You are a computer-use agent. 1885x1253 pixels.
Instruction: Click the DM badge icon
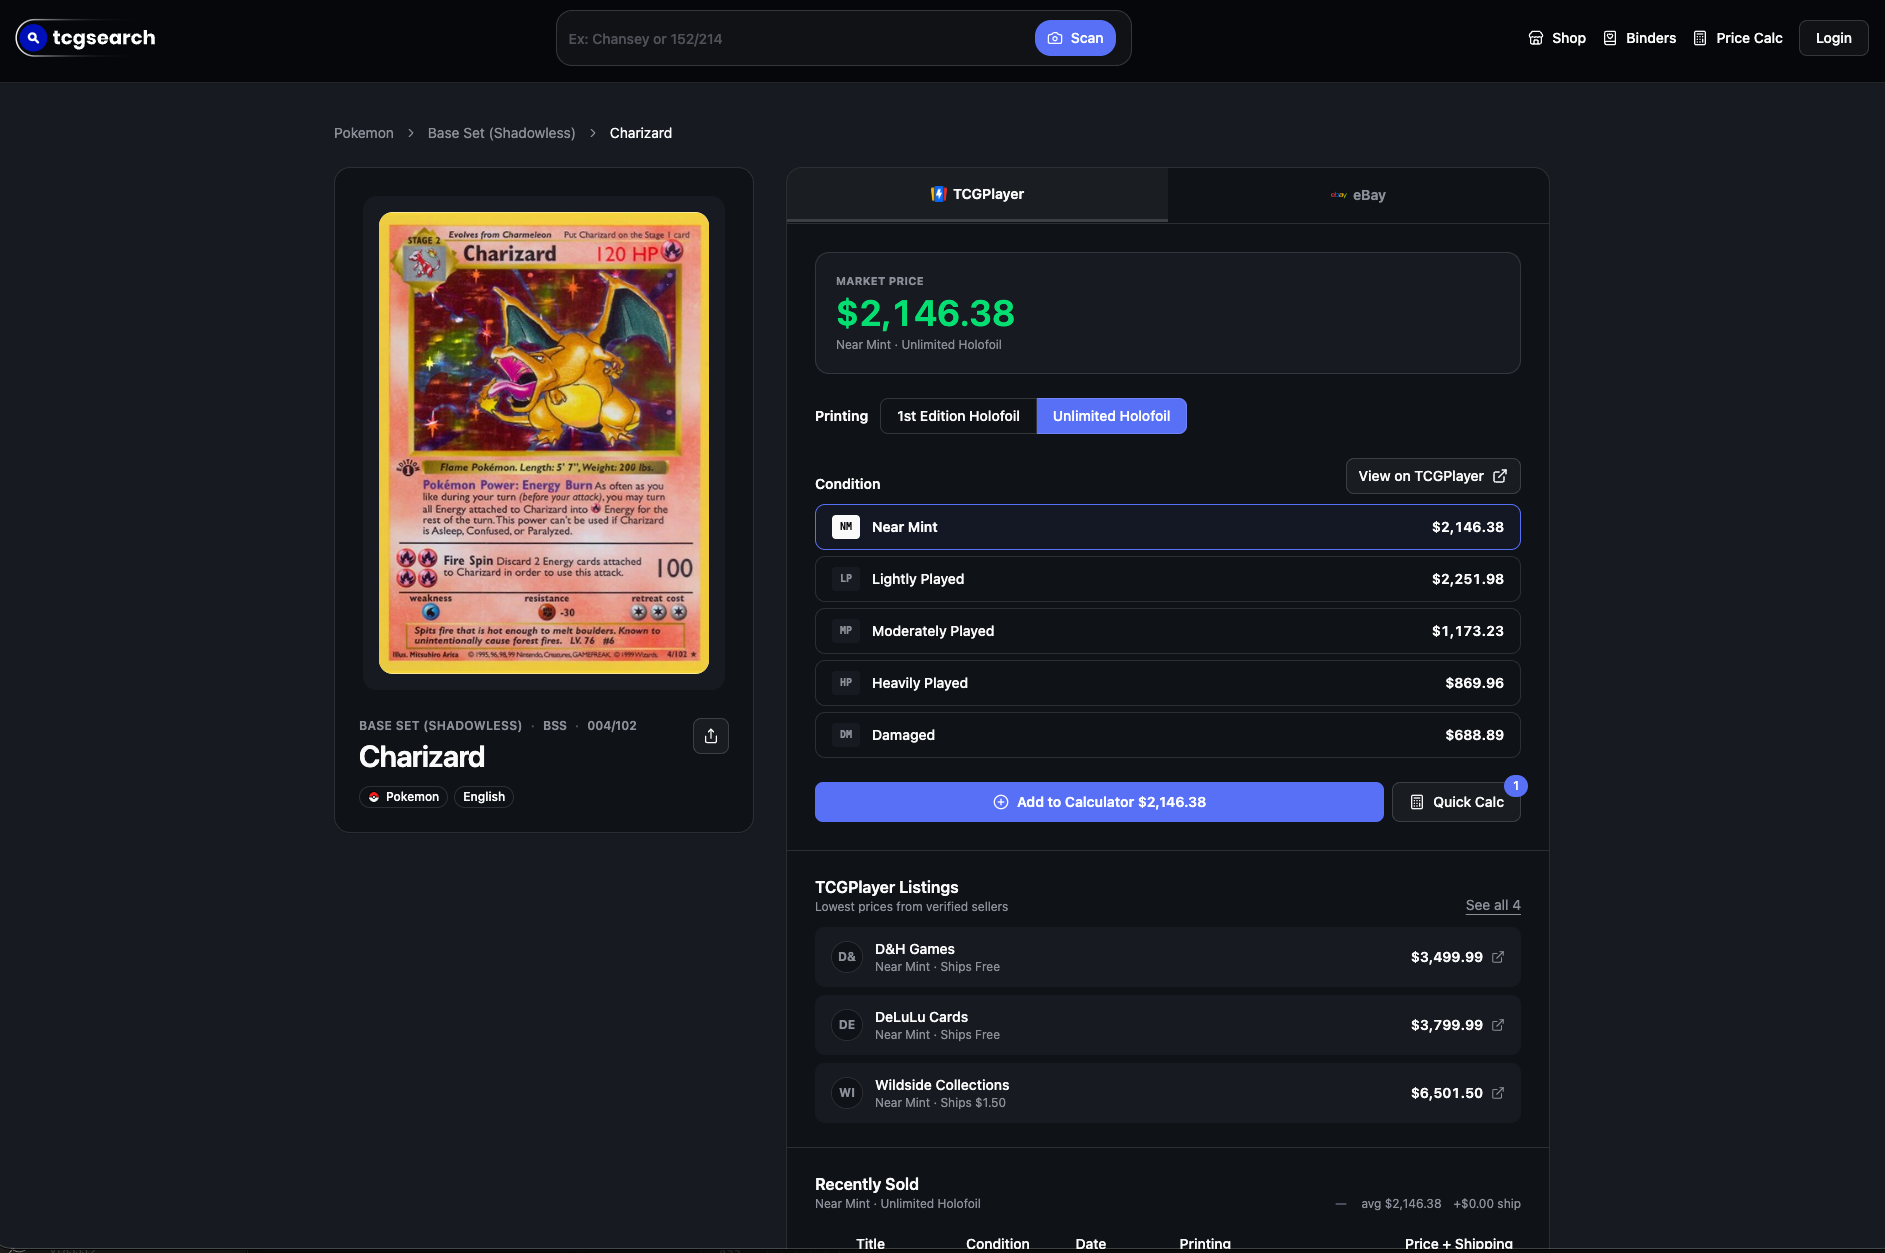(x=846, y=735)
